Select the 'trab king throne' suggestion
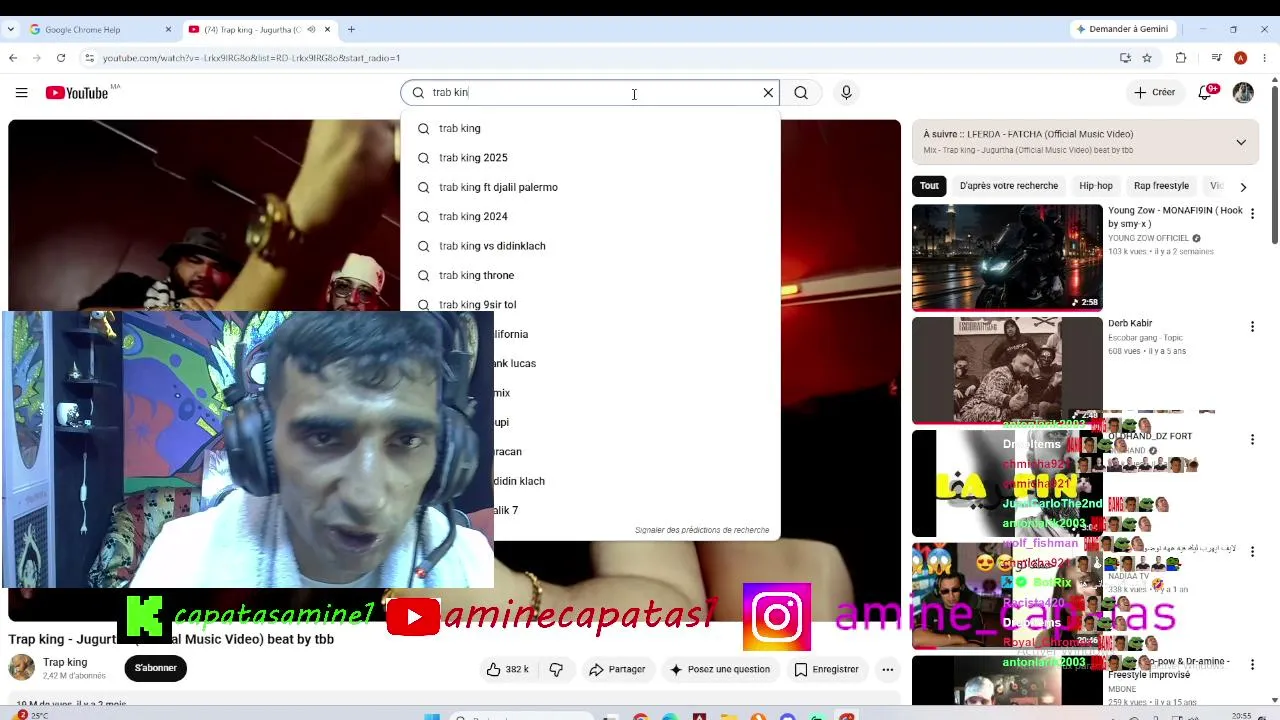The width and height of the screenshot is (1280, 720). [x=590, y=275]
